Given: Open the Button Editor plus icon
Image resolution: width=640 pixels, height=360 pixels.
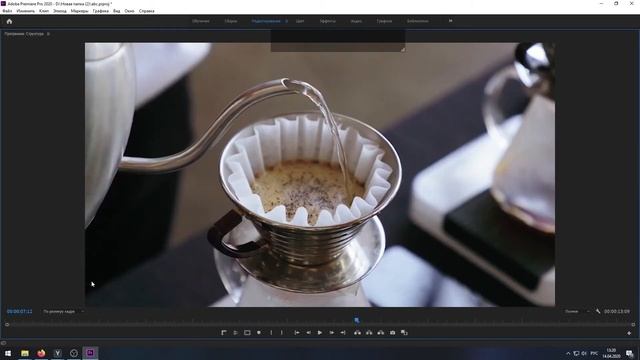Looking at the screenshot, I should pos(629,333).
